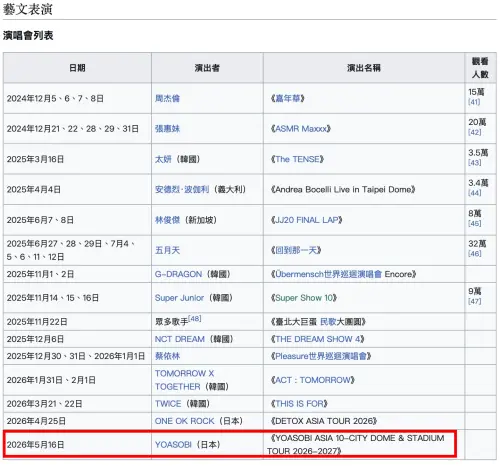Viewport: 500px width, 466px height.
Task: Open the YOASOBI performer link
Action: tap(173, 445)
